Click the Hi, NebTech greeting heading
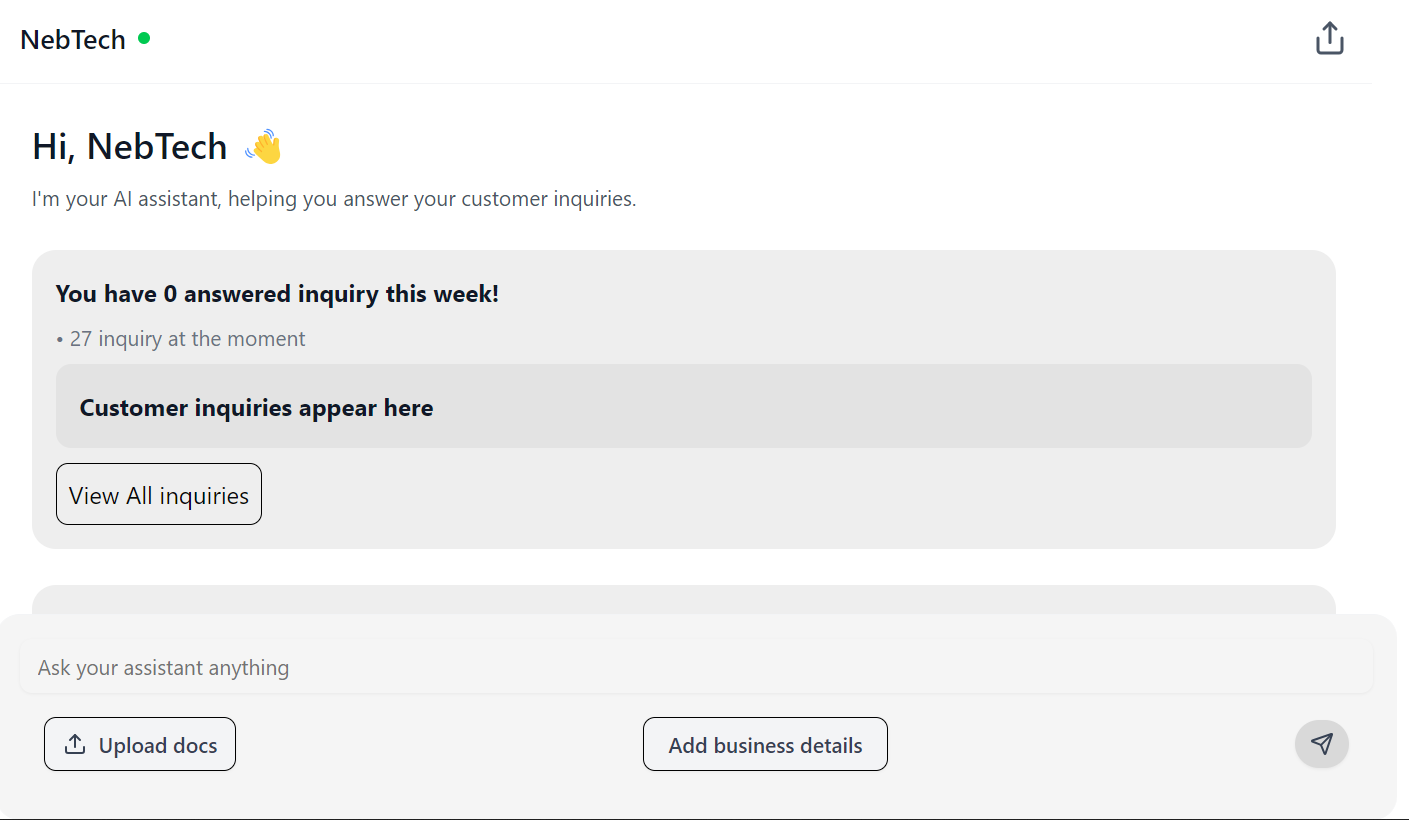Viewport: 1409px width, 820px height. click(130, 147)
